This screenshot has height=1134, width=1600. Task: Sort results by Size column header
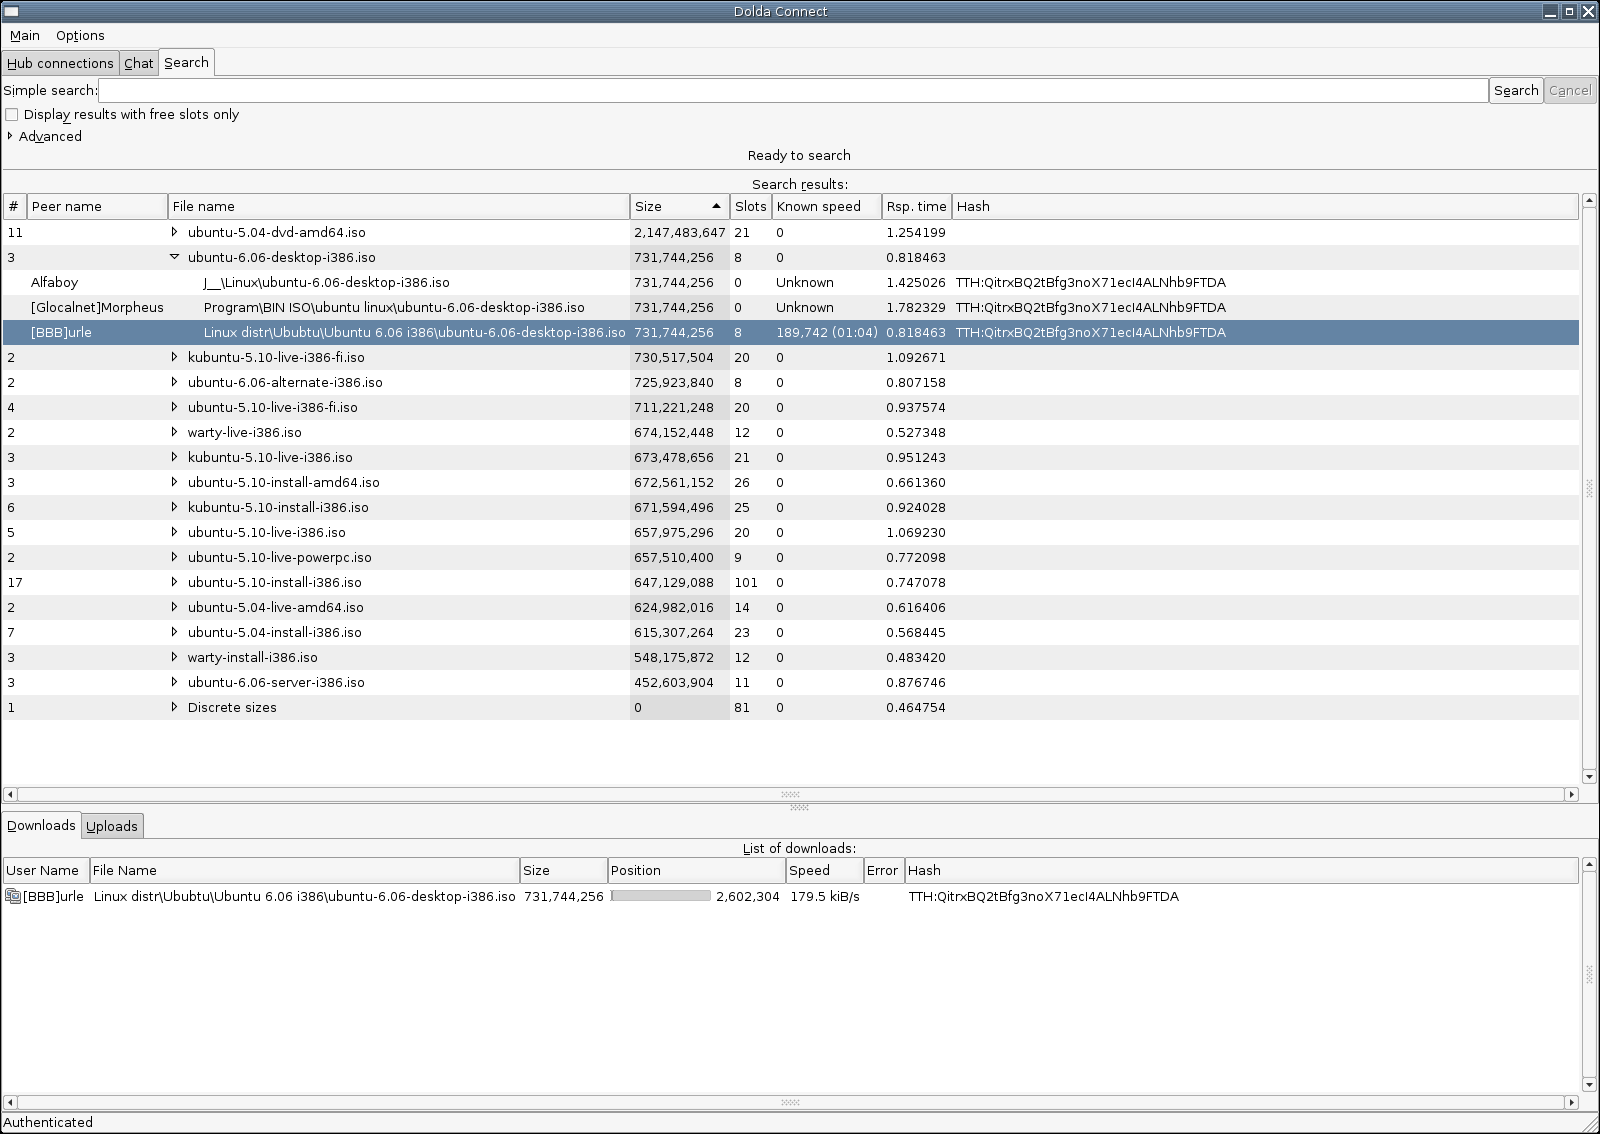pos(679,206)
